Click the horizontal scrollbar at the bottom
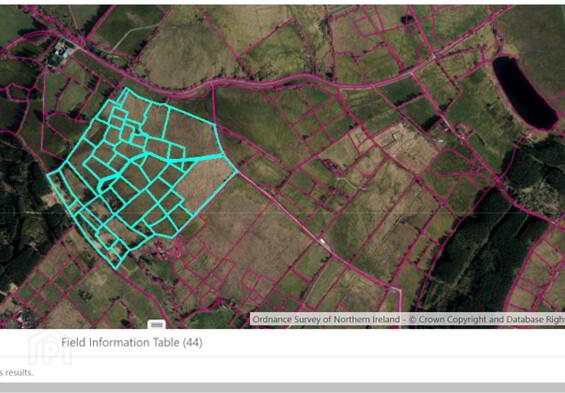565x393 pixels. [x=282, y=388]
